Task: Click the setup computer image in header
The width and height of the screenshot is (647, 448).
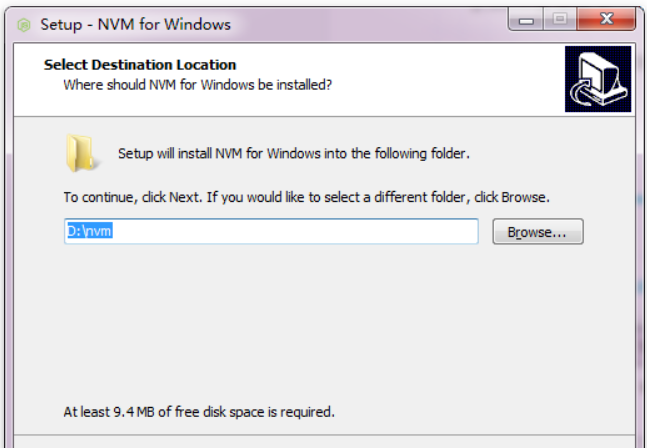Action: 598,79
